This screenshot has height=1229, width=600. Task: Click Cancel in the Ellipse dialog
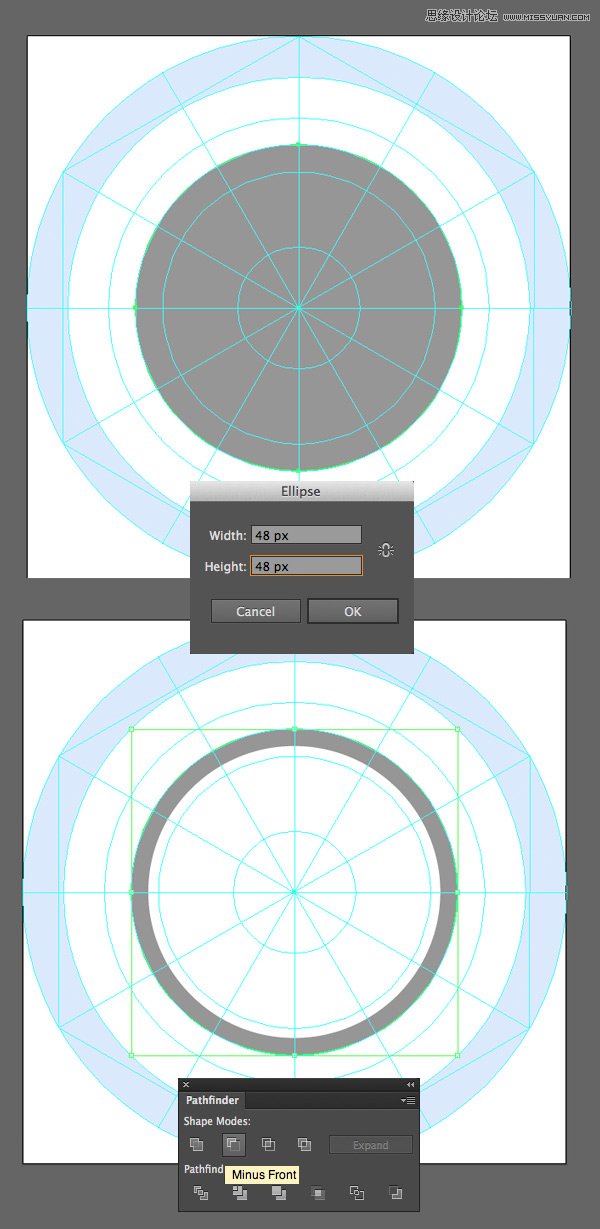(256, 611)
